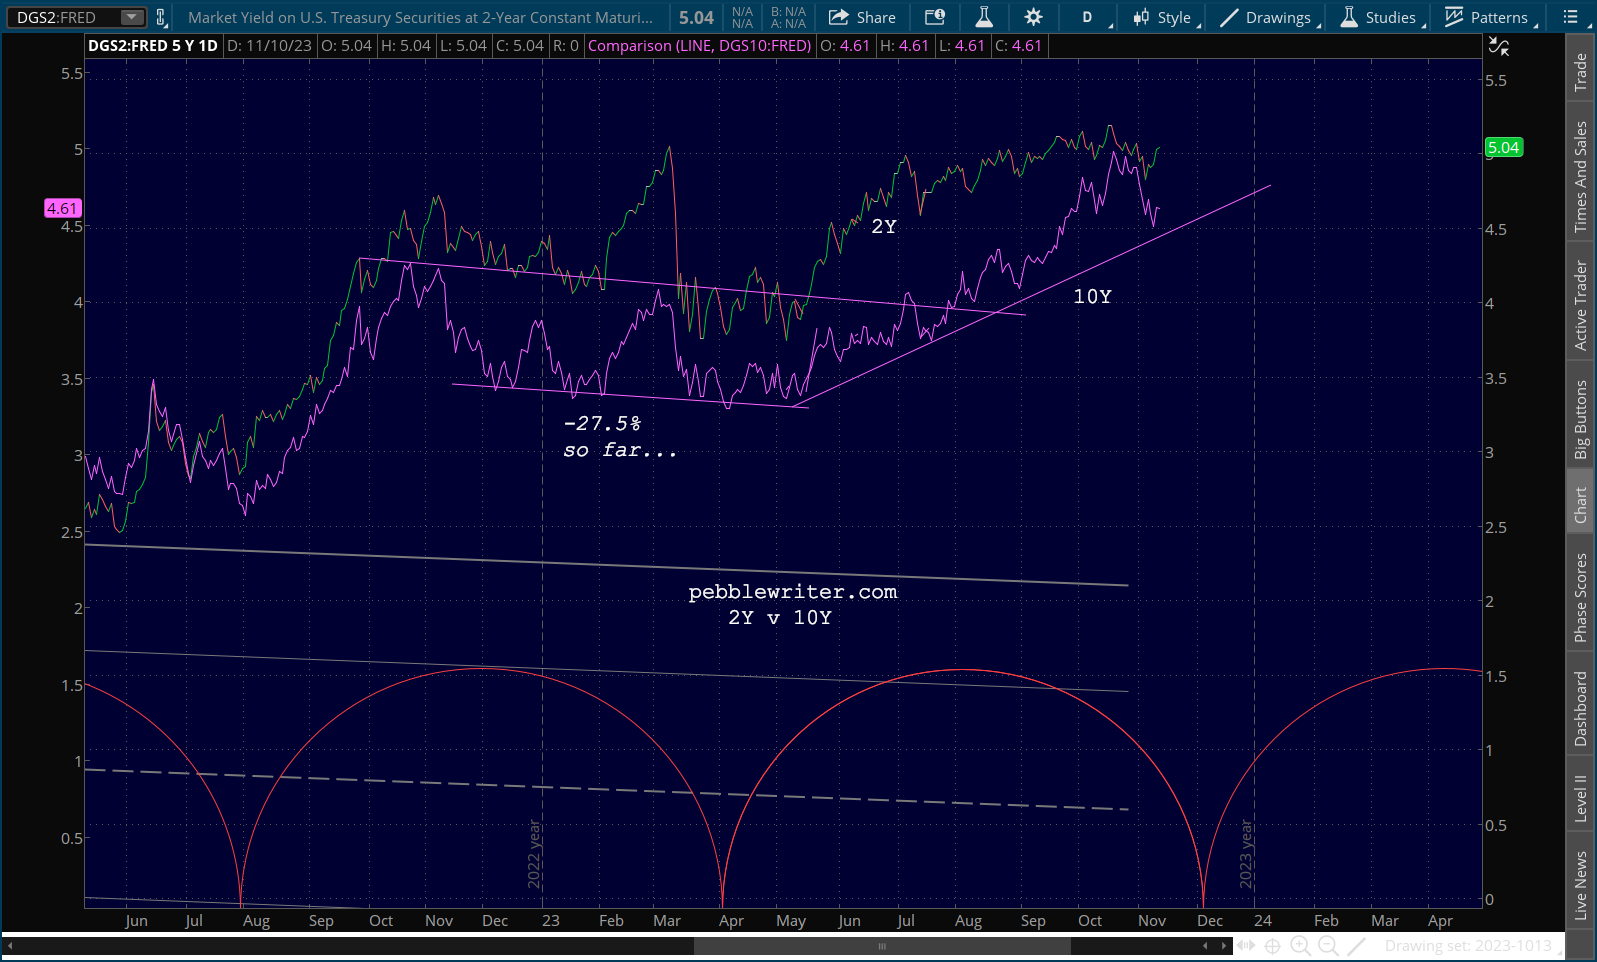Open the flask lab tools icon
This screenshot has width=1597, height=962.
click(984, 17)
